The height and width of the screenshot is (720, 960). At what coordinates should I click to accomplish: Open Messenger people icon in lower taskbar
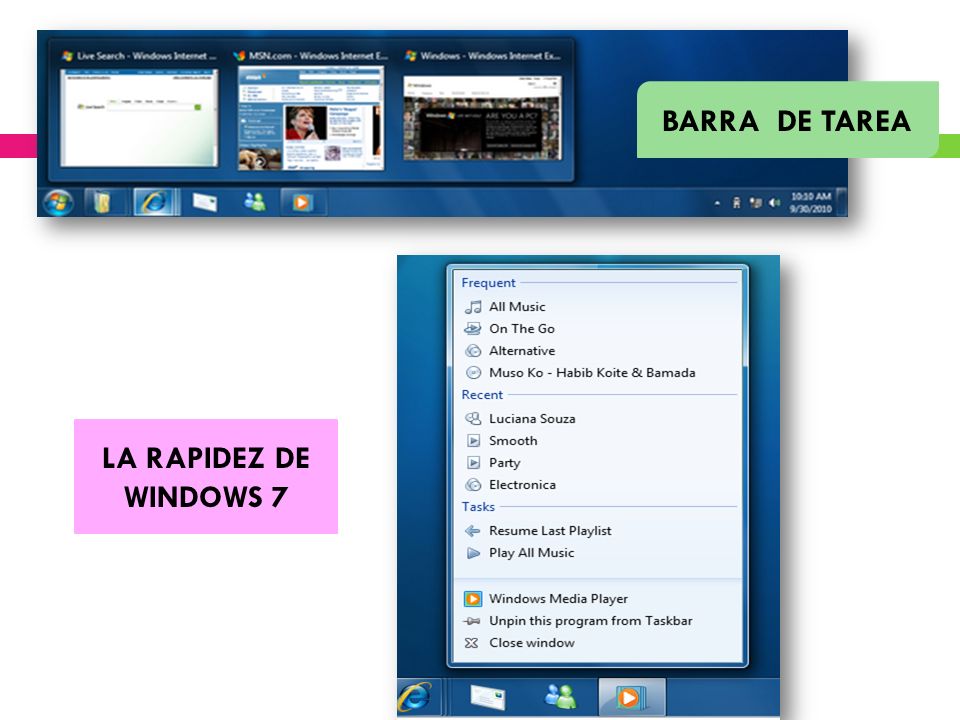click(561, 696)
